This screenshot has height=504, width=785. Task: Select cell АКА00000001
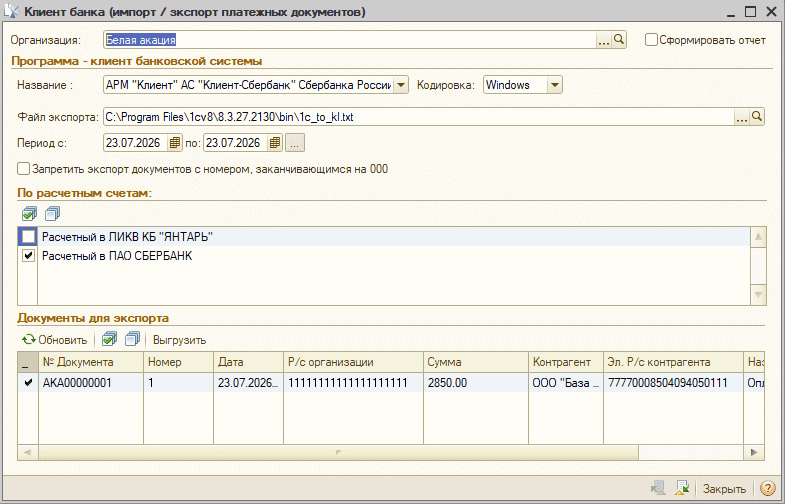tap(91, 383)
